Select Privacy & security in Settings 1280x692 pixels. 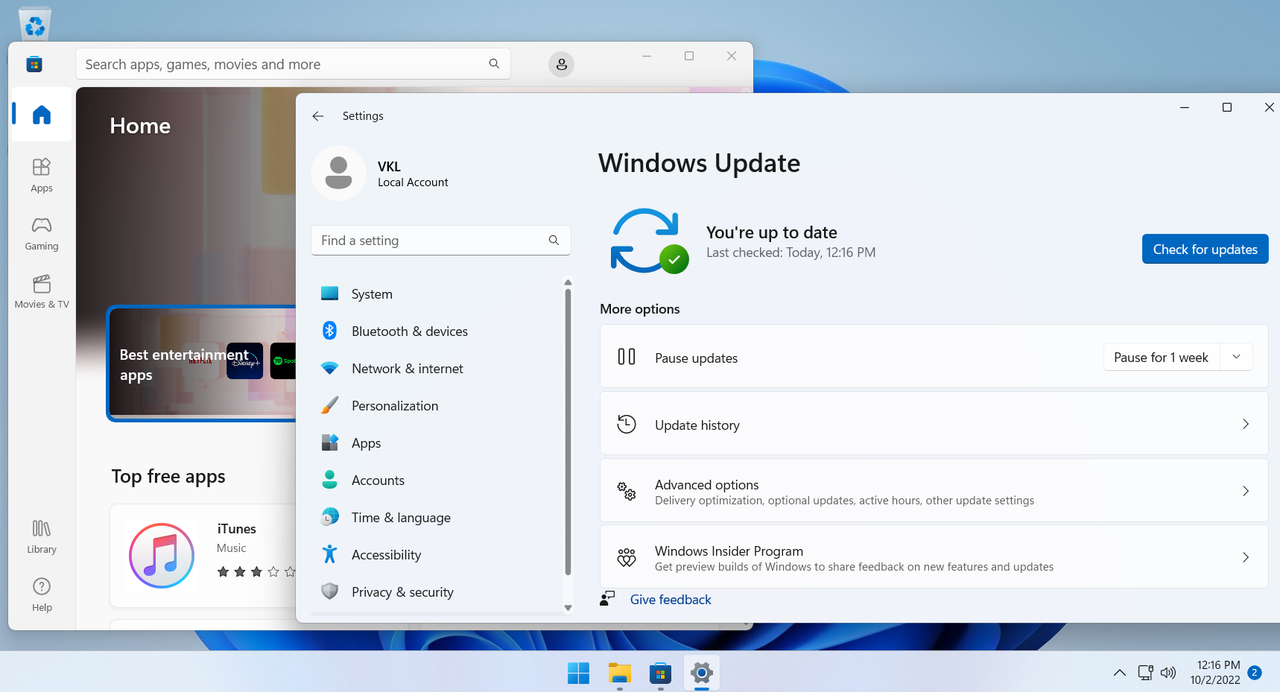click(437, 592)
